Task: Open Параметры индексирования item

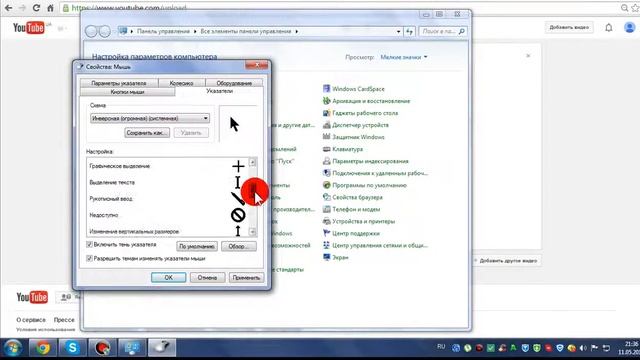Action: [365, 161]
